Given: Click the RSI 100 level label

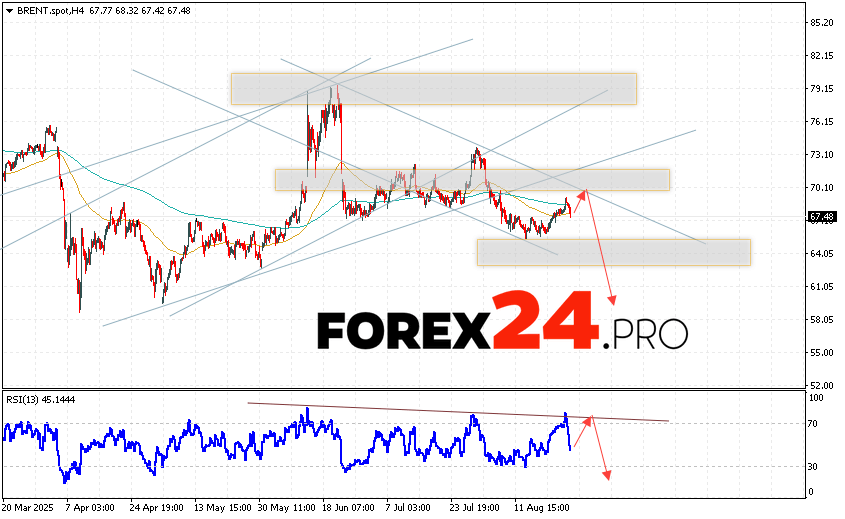Looking at the screenshot, I should (816, 398).
